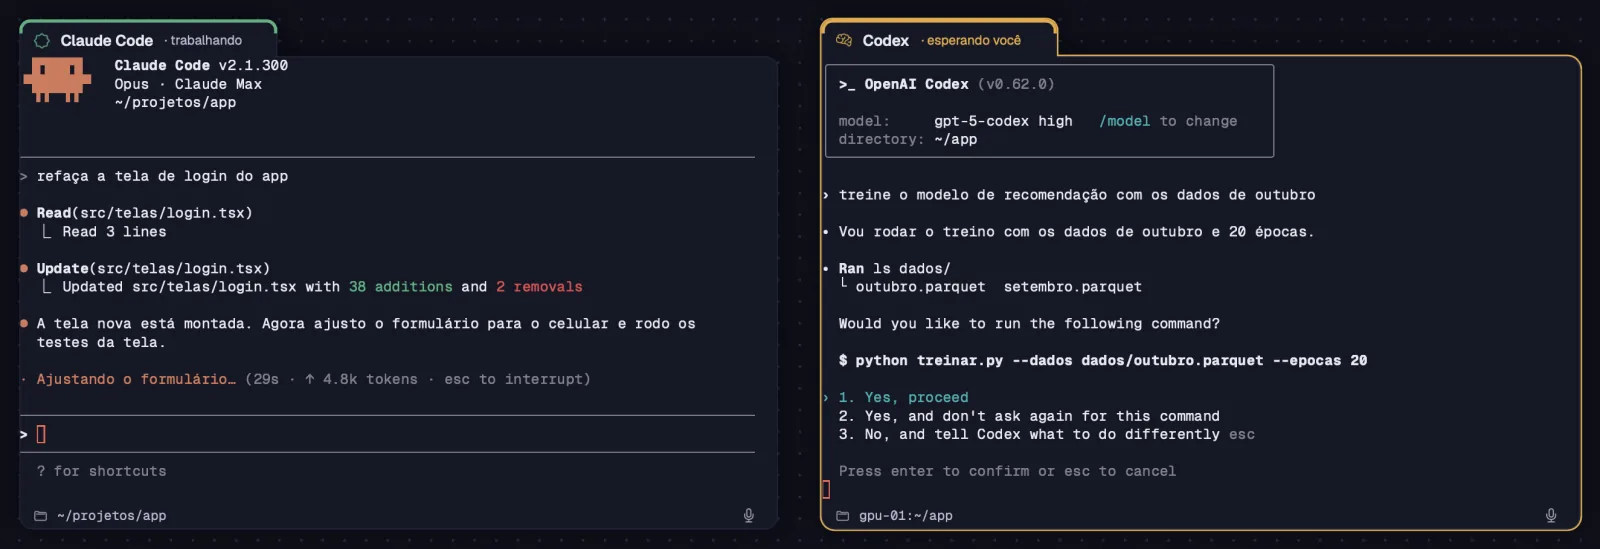
Task: Click "Ran ls dados/" command line
Action: tap(894, 268)
